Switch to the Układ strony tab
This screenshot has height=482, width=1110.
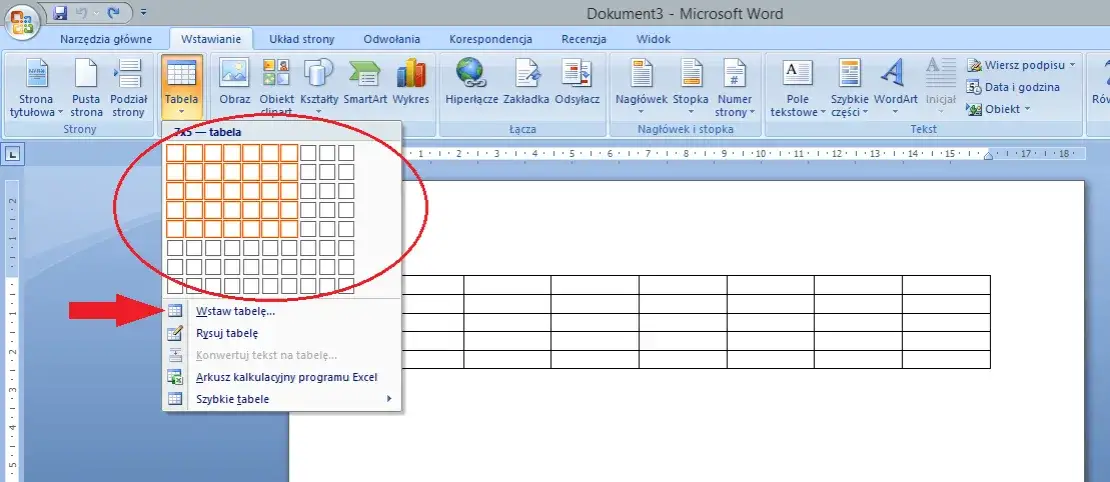click(x=302, y=39)
